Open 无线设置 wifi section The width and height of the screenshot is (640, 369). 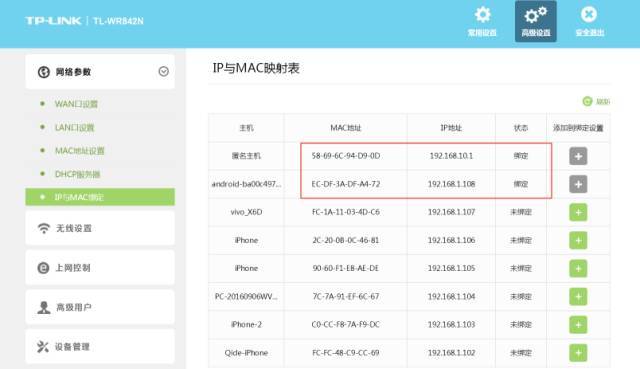pos(100,228)
